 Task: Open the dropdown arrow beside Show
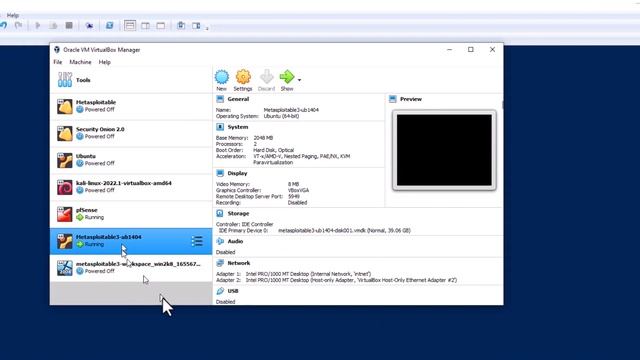pyautogui.click(x=299, y=80)
